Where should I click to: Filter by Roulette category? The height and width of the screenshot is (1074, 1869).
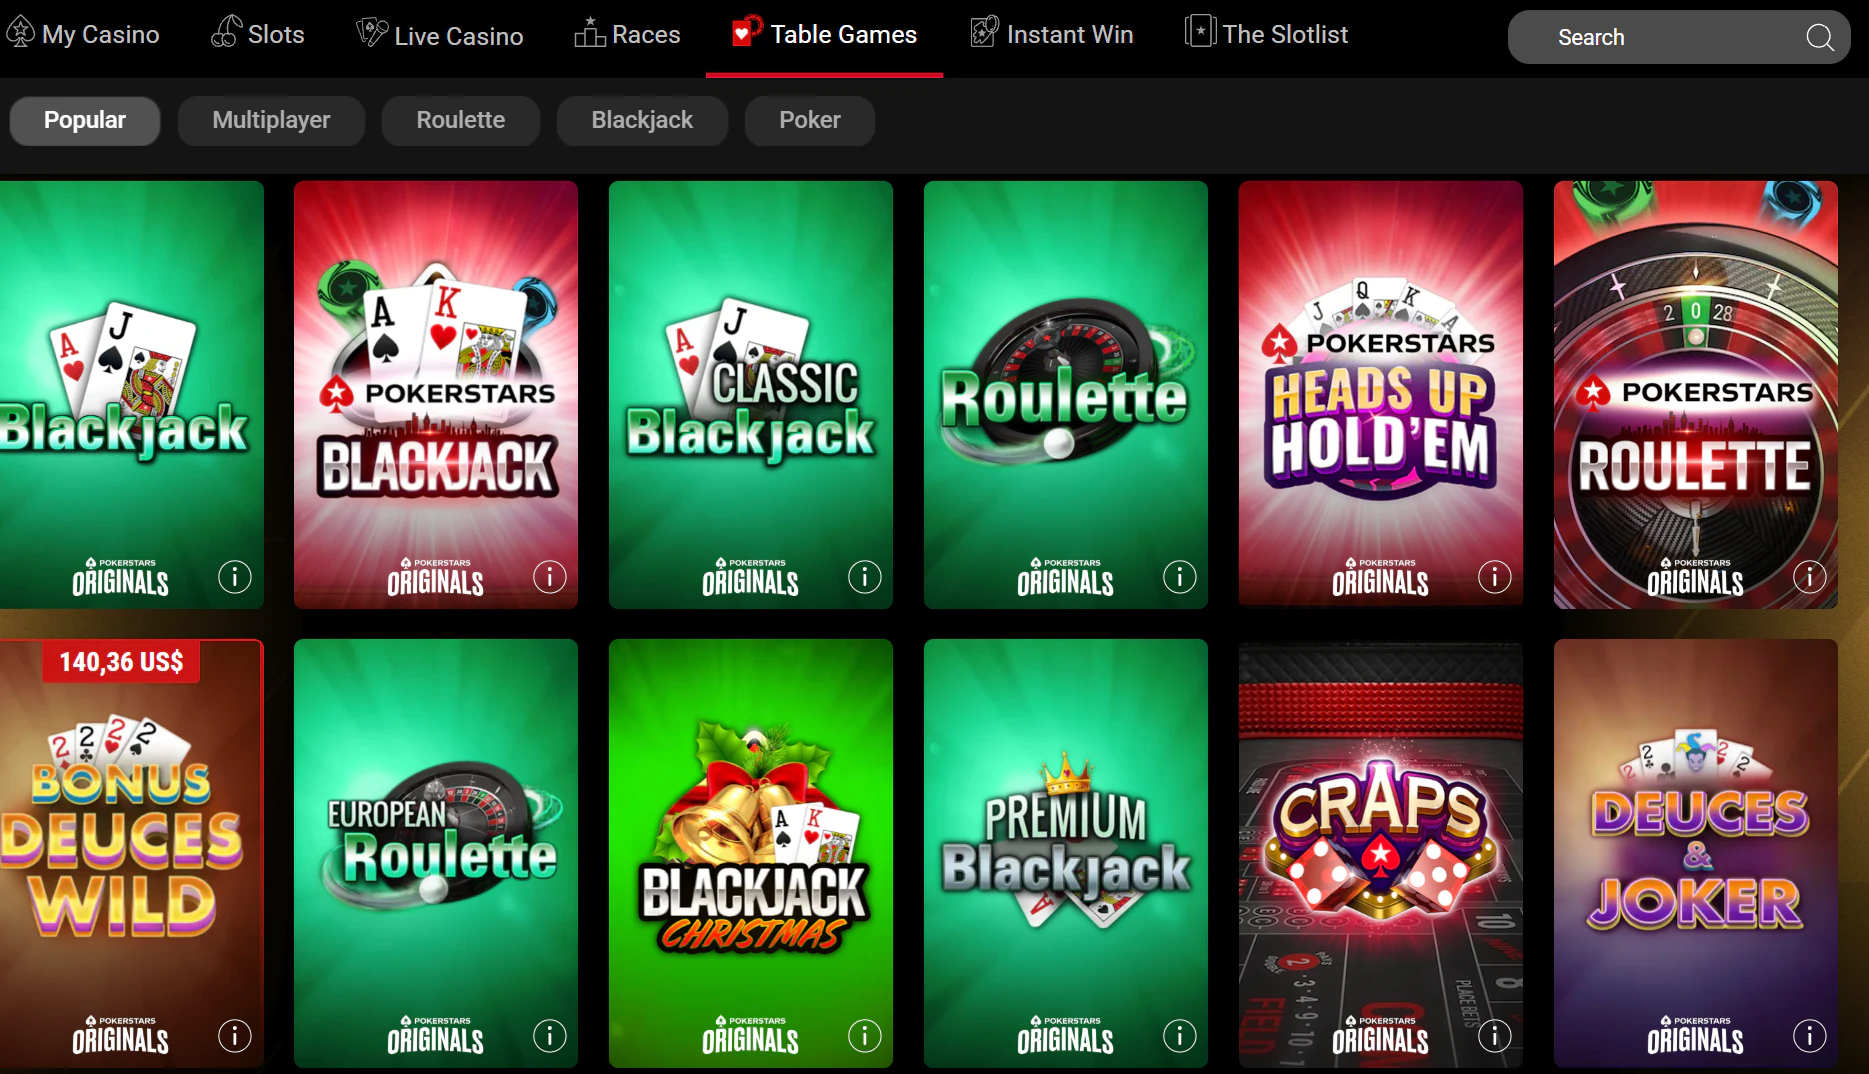click(461, 121)
